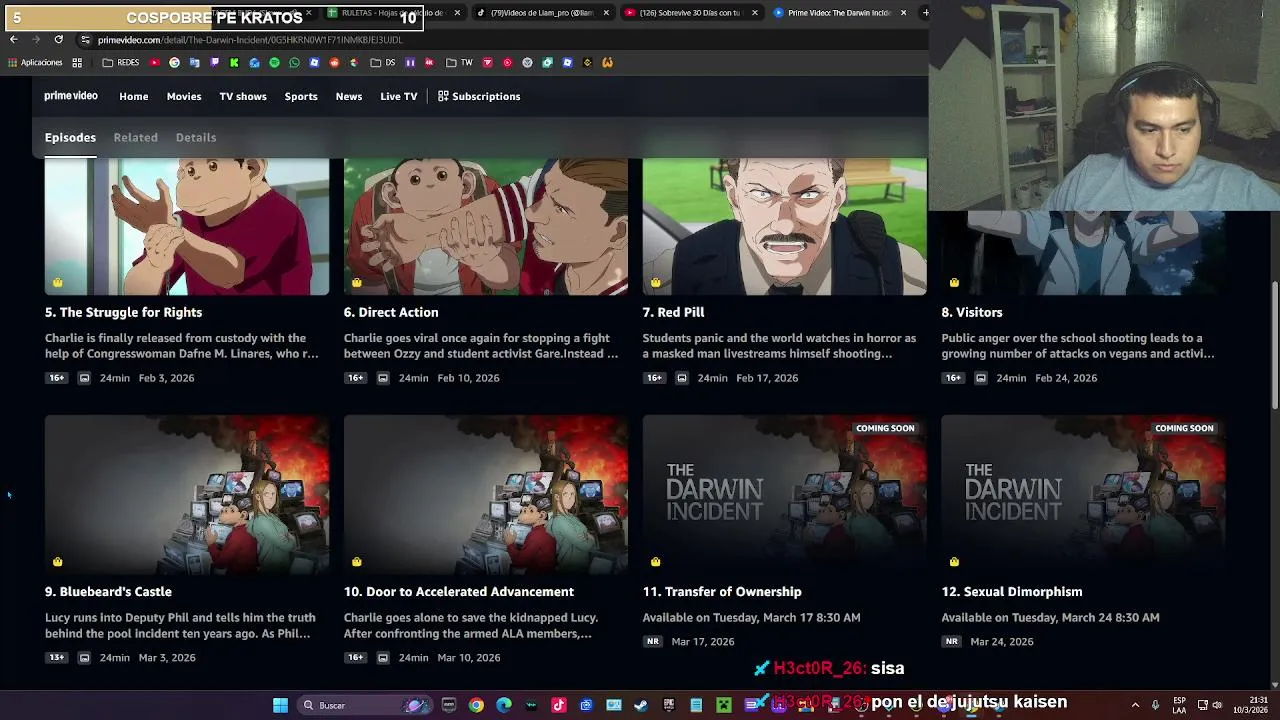1280x720 pixels.
Task: Open episode 8 Visitors title
Action: [971, 312]
